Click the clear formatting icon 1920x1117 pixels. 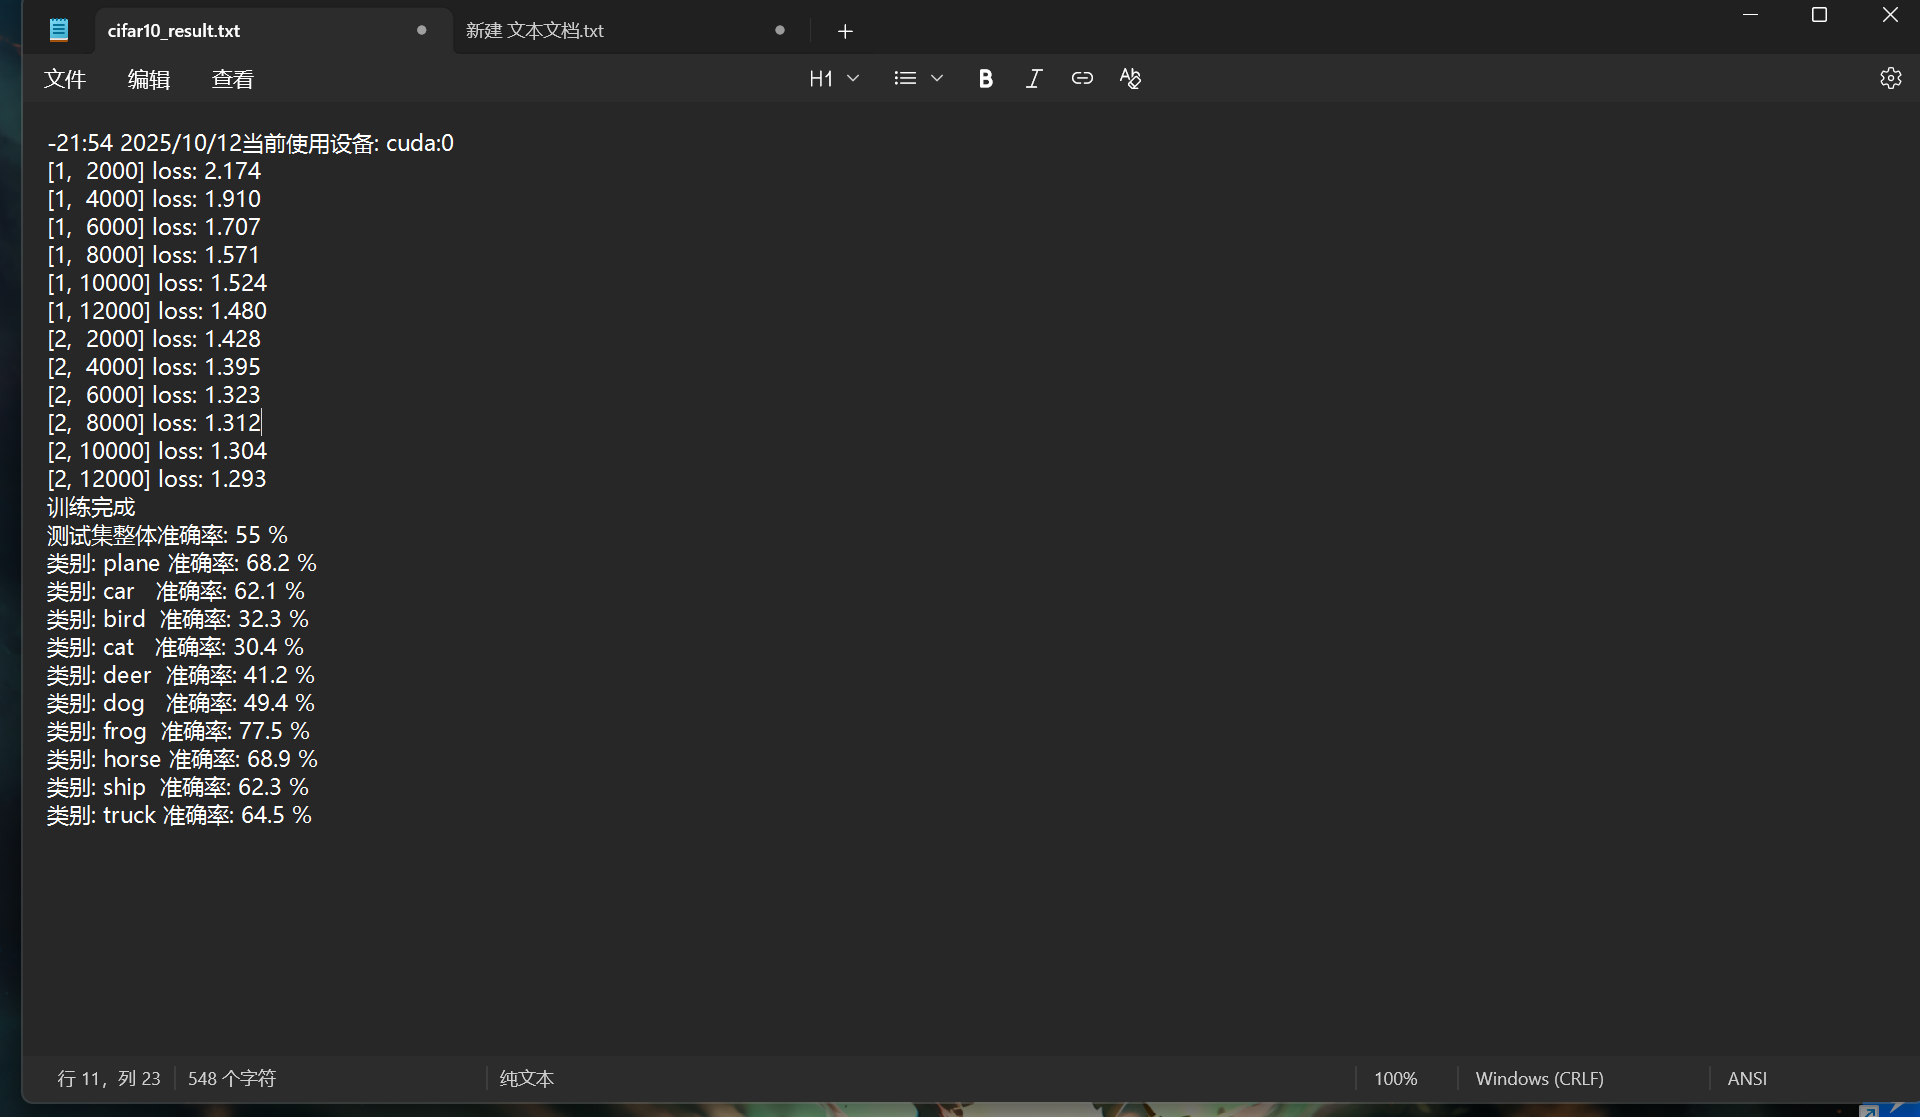[x=1130, y=78]
